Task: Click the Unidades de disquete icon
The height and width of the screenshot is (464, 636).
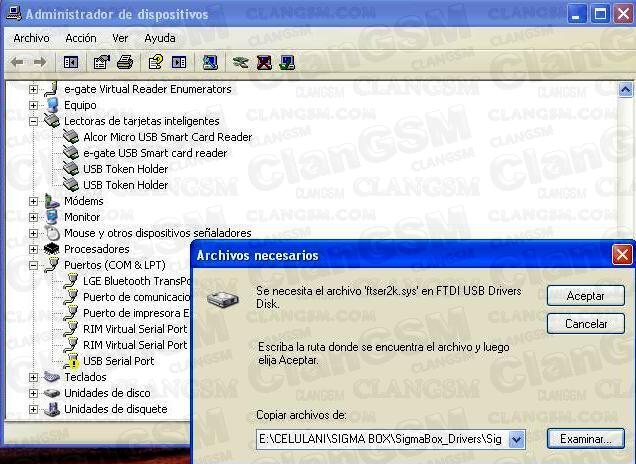Action: [x=52, y=409]
